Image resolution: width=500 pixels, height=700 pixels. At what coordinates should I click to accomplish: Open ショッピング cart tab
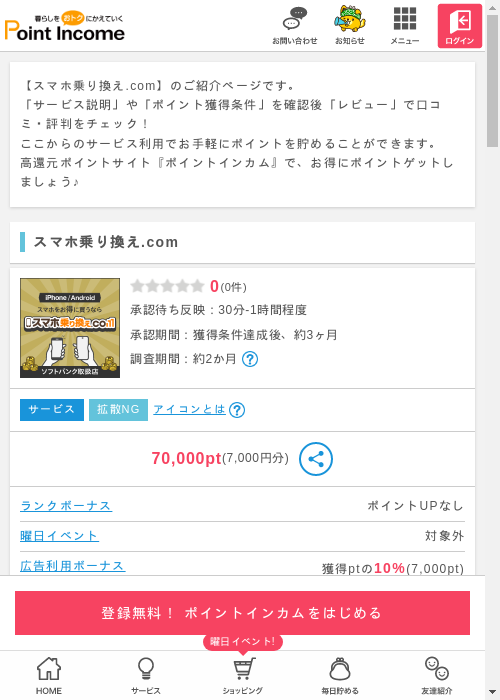[x=243, y=676]
